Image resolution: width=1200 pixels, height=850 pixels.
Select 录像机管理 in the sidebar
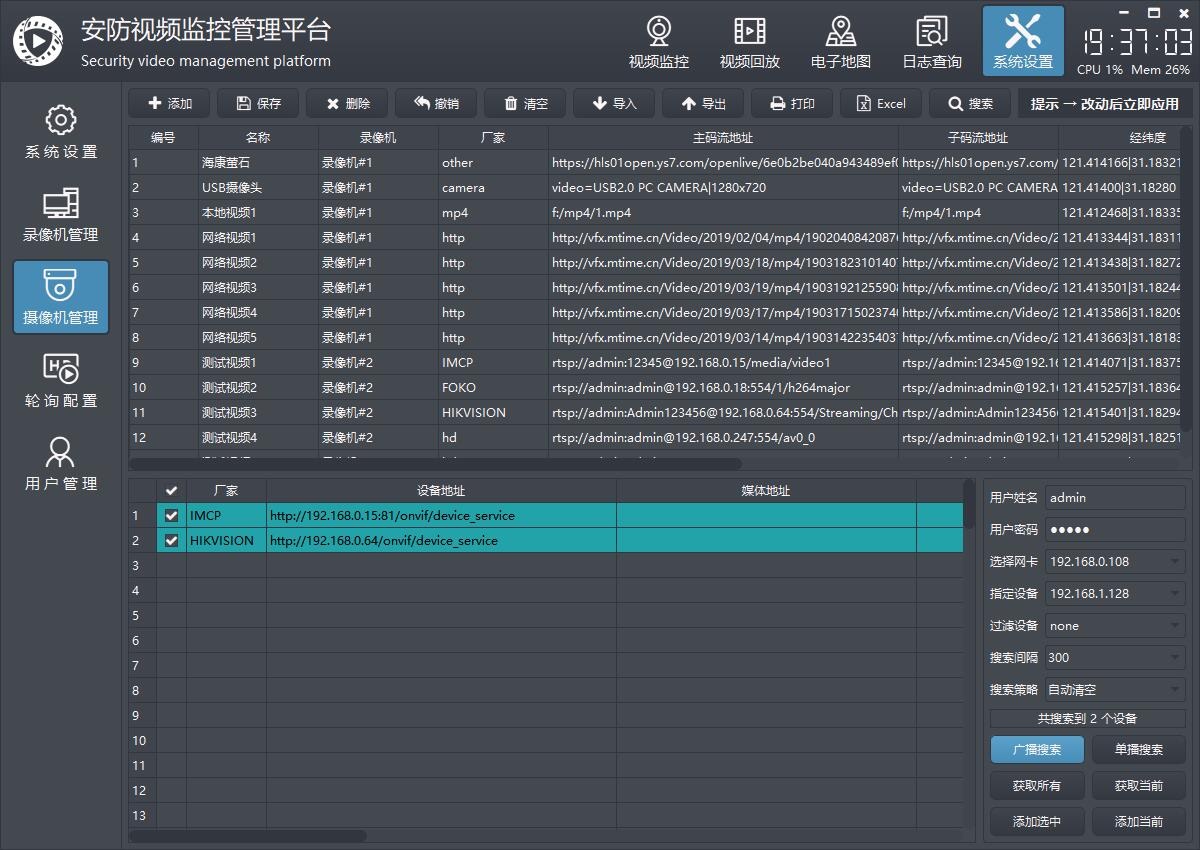point(61,215)
